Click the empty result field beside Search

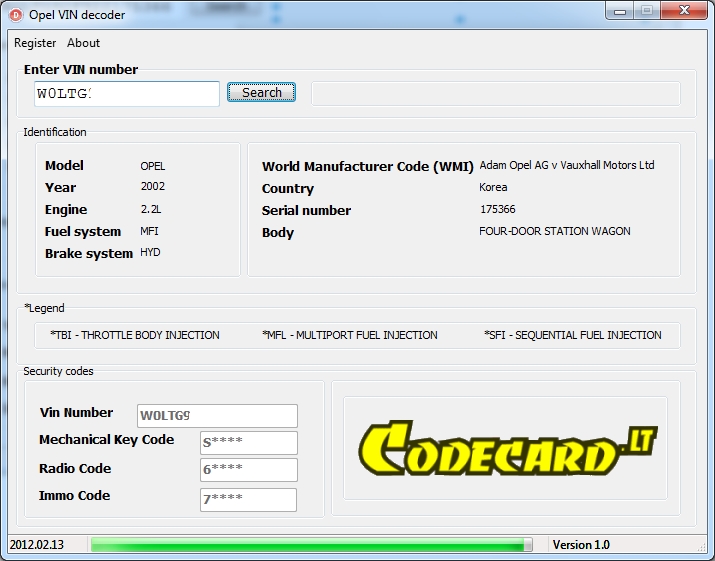[x=495, y=94]
